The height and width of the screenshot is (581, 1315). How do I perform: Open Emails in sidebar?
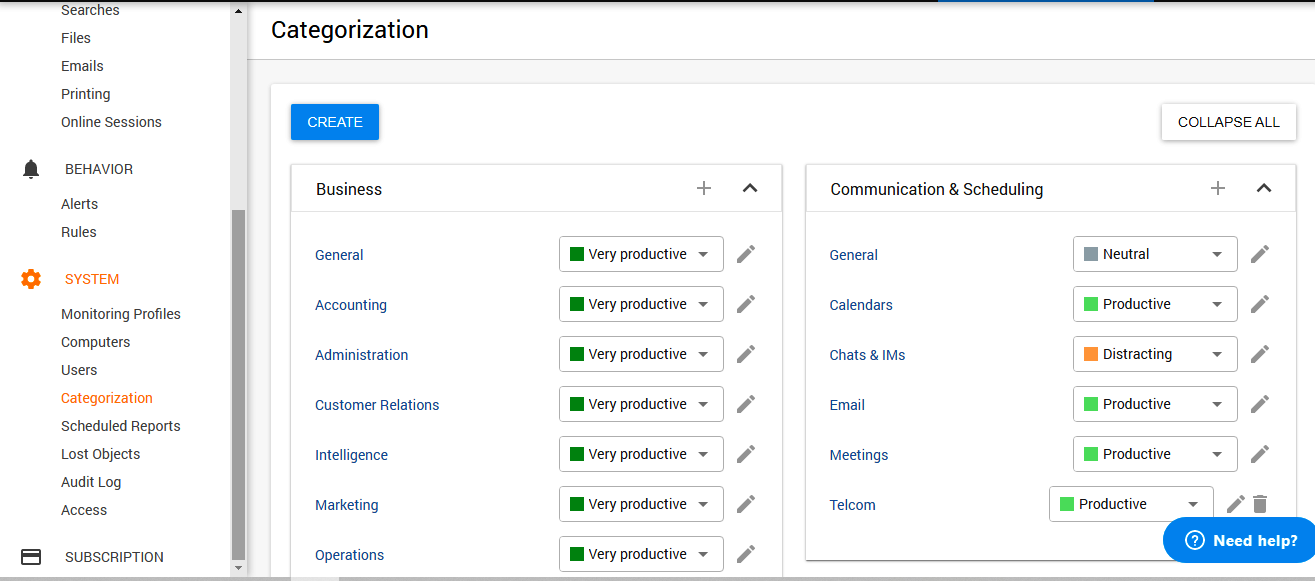point(82,66)
